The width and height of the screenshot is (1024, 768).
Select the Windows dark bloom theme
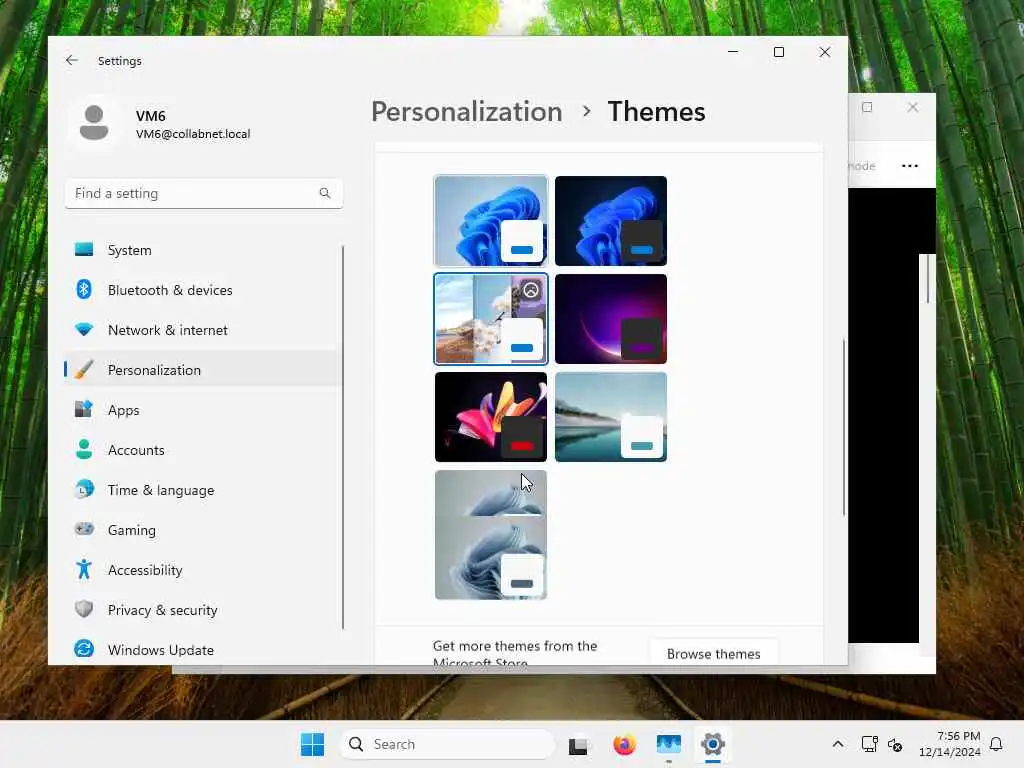[611, 221]
